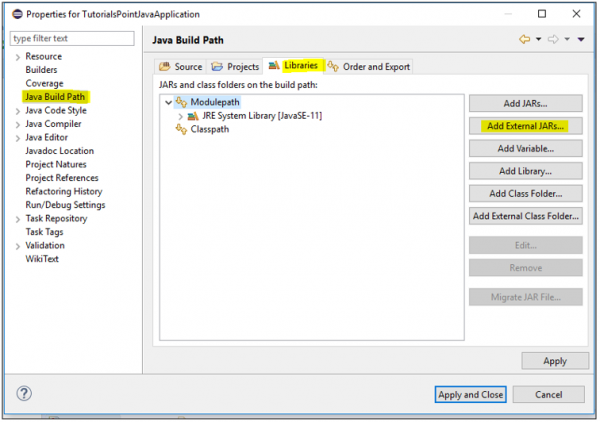
Task: Expand the JRE System Library node
Action: pyautogui.click(x=180, y=116)
